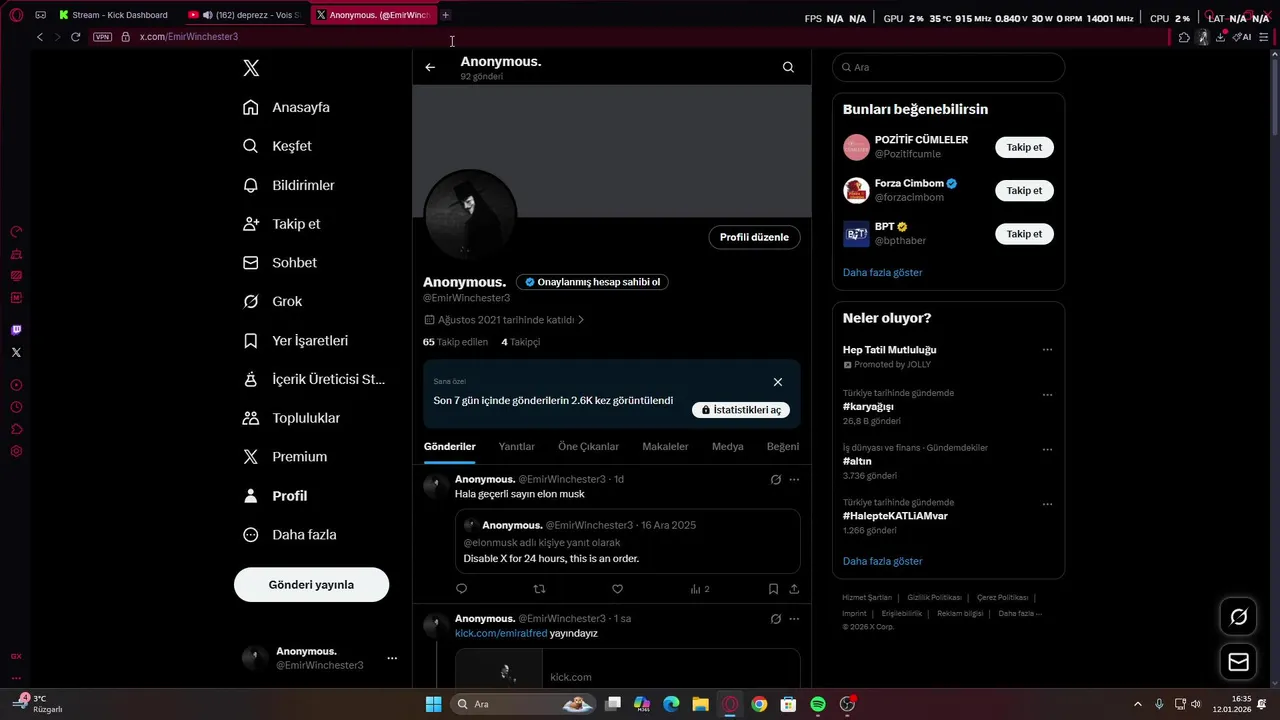Click Grok icon on the kick.com post

775,619
